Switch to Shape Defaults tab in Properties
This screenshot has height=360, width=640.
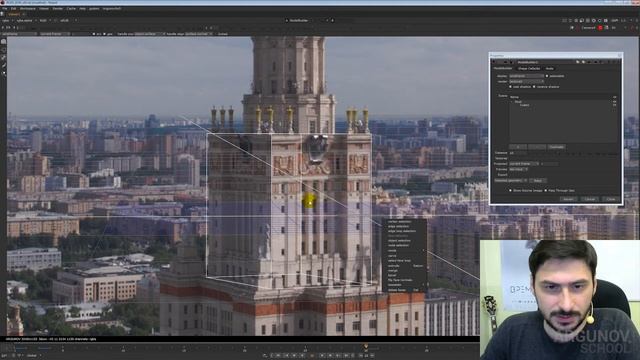coord(529,69)
